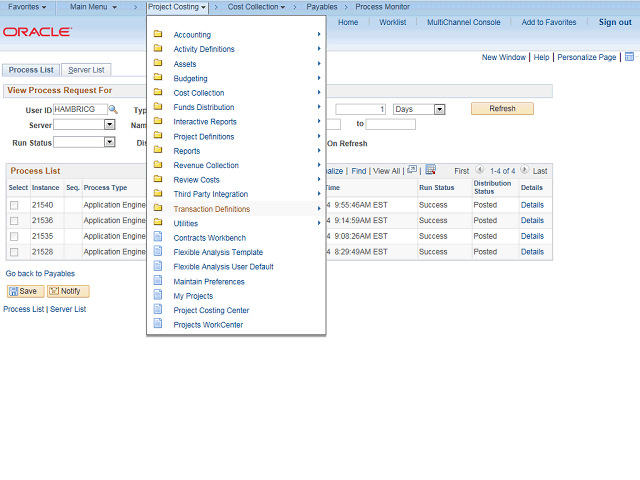Click the My Projects page icon
The width and height of the screenshot is (640, 480).
[158, 295]
